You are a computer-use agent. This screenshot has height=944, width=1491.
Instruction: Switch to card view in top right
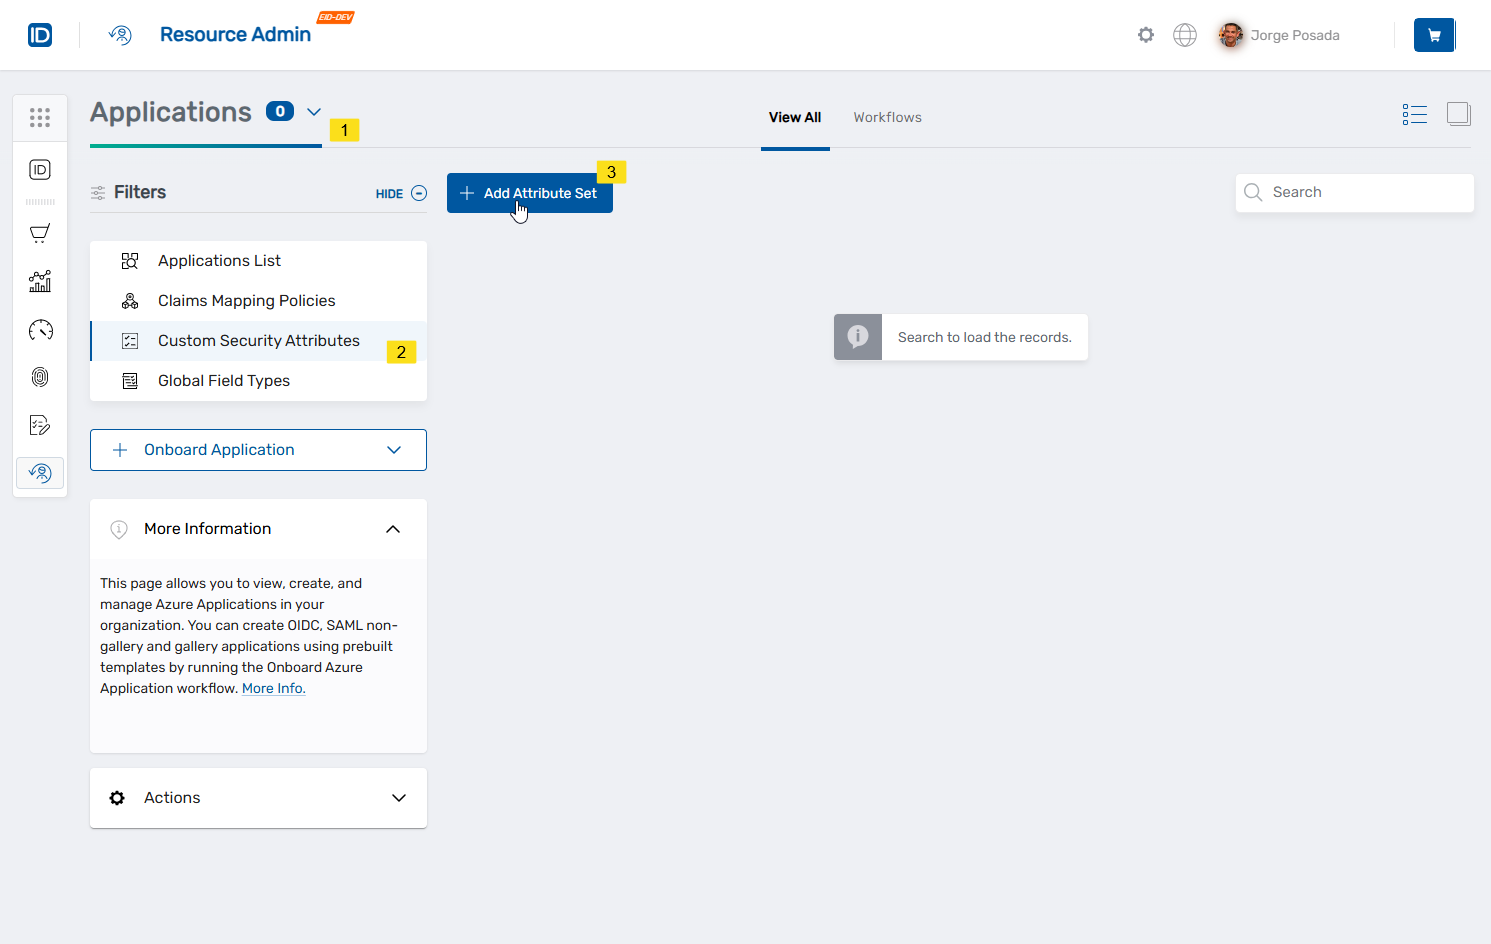1458,114
